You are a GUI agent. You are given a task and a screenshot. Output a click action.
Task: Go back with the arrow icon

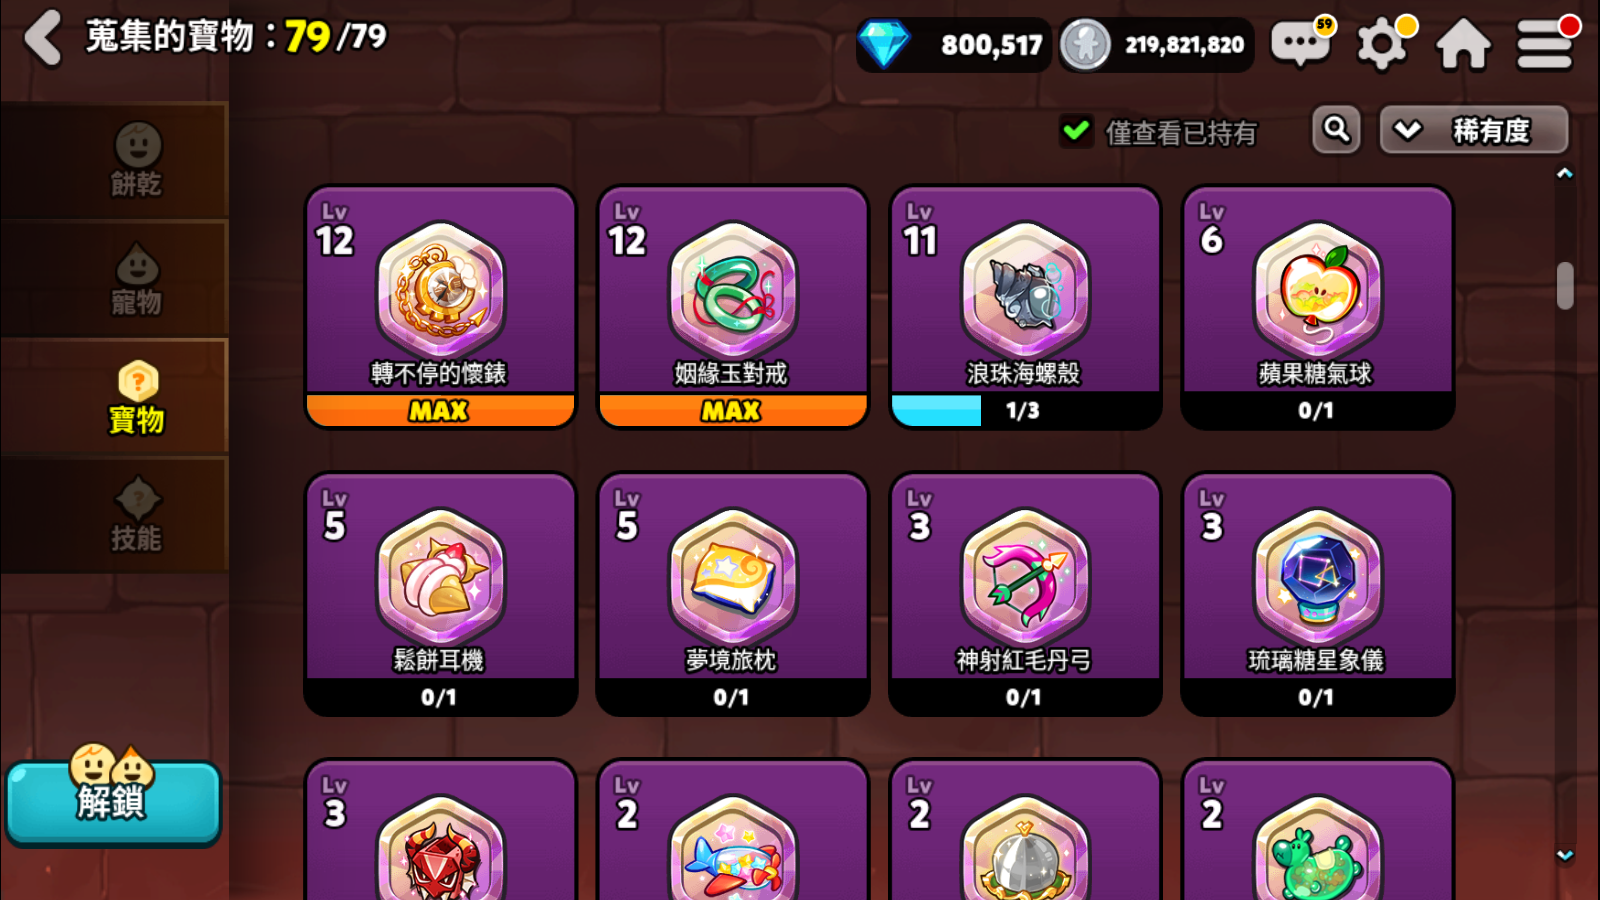coord(44,38)
